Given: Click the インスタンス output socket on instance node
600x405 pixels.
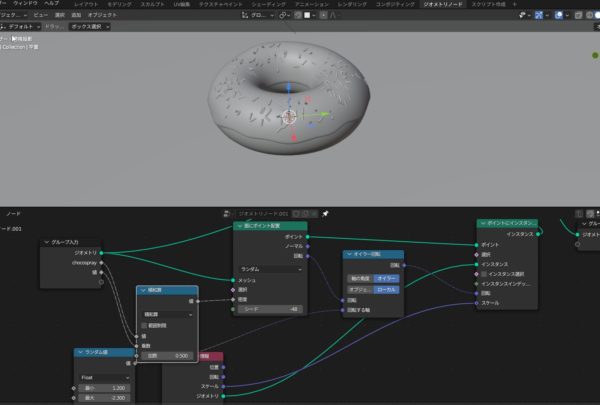Looking at the screenshot, I should click(x=539, y=233).
